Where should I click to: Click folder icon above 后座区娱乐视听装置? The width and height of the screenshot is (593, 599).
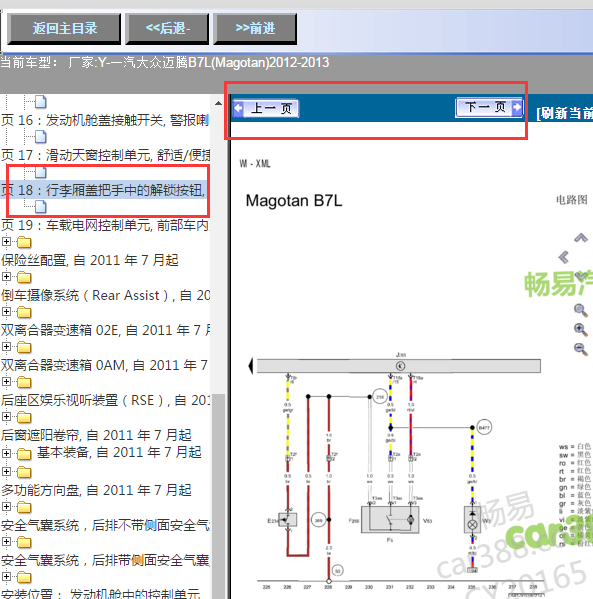24,382
